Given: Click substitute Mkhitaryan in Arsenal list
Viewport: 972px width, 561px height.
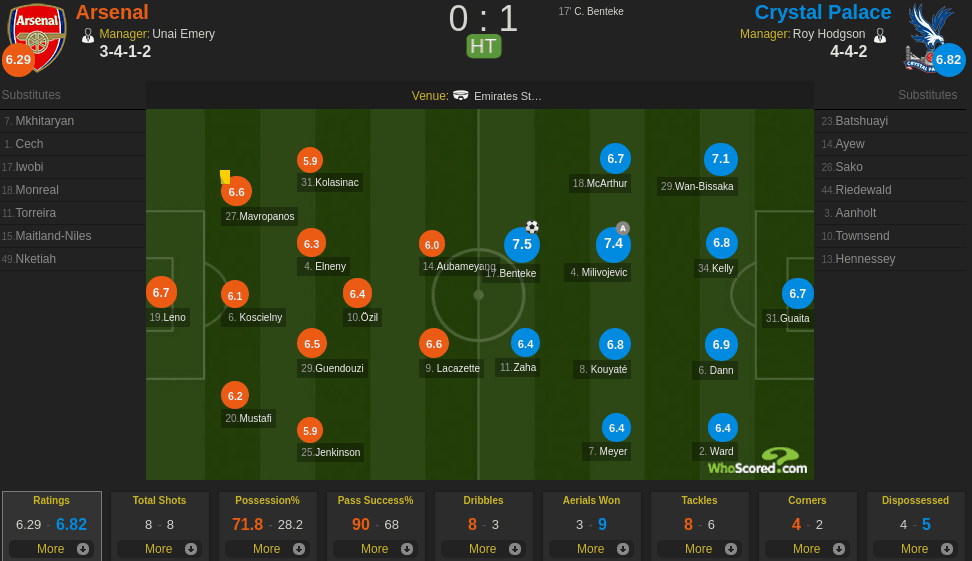Looking at the screenshot, I should click(x=45, y=121).
